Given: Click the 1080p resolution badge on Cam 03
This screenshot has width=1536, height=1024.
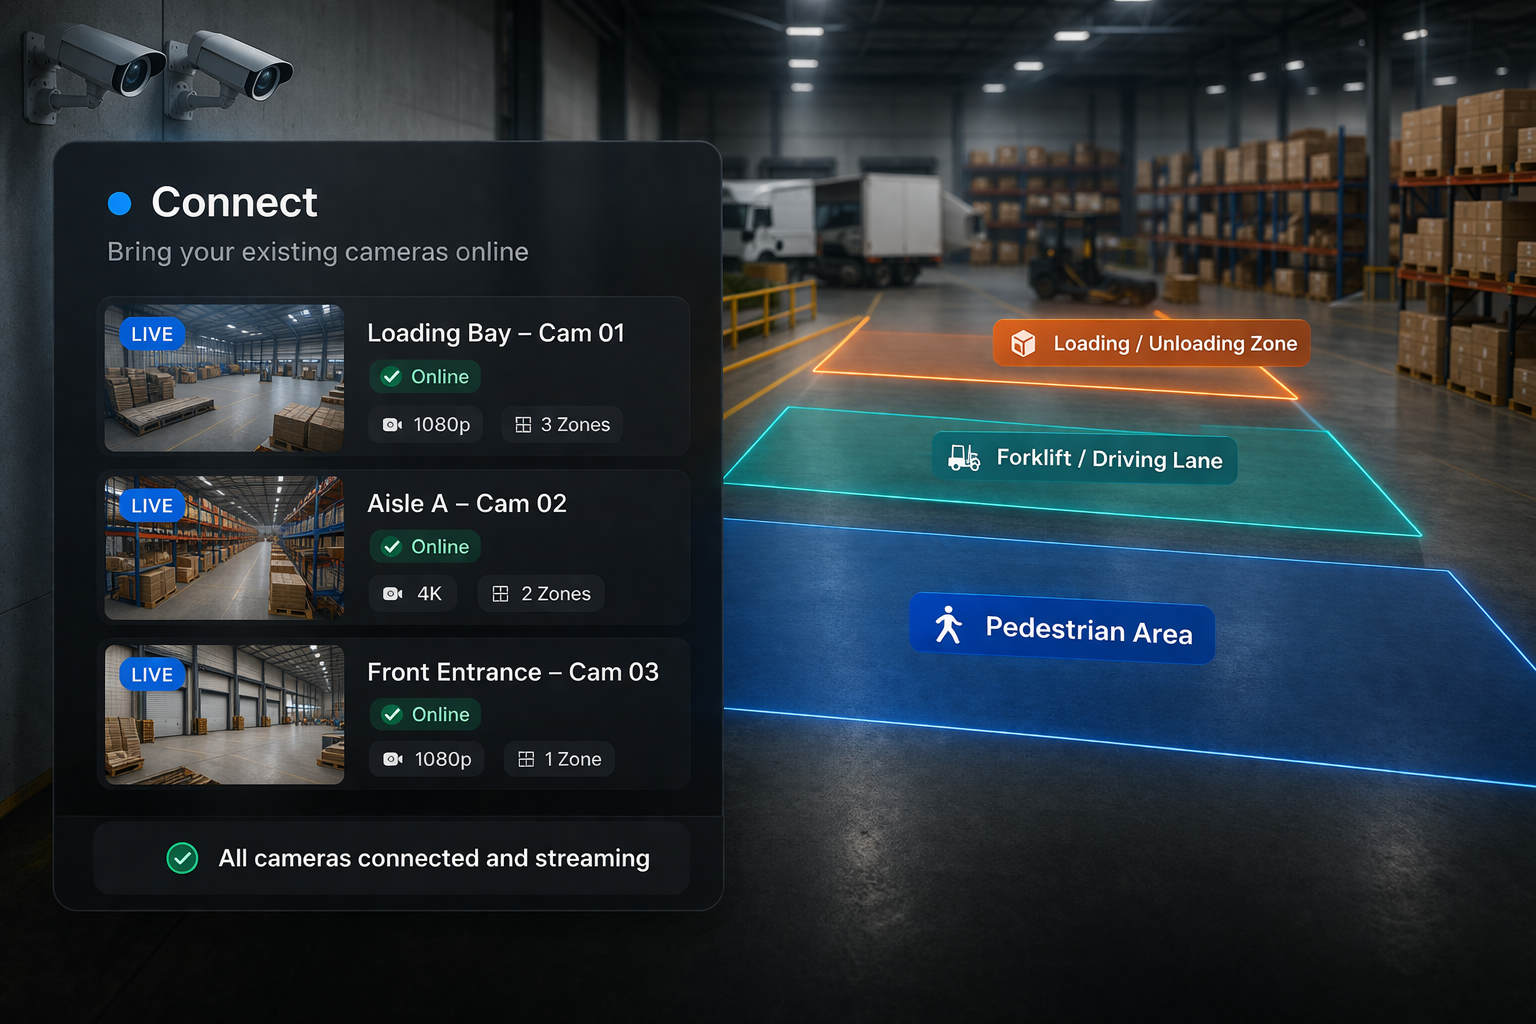Looking at the screenshot, I should pos(427,758).
